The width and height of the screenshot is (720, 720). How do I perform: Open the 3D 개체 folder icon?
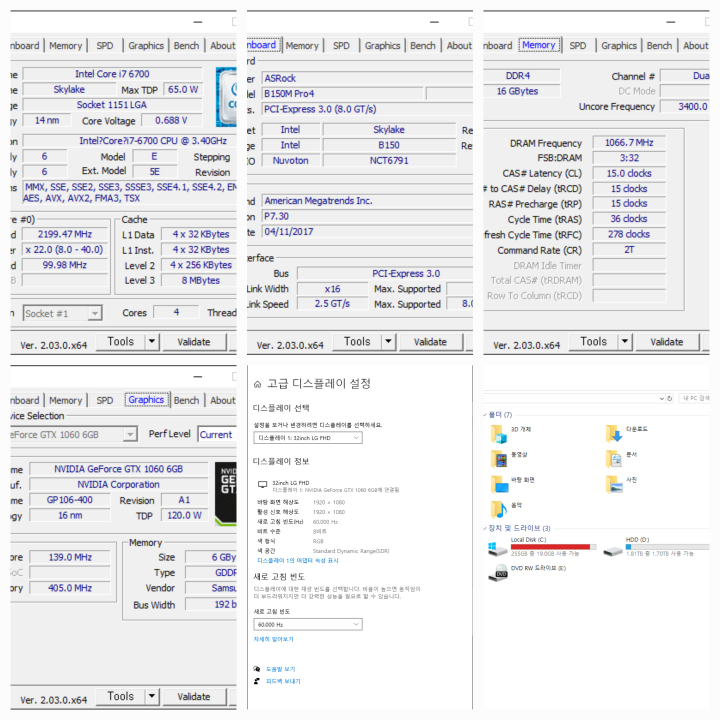point(499,434)
